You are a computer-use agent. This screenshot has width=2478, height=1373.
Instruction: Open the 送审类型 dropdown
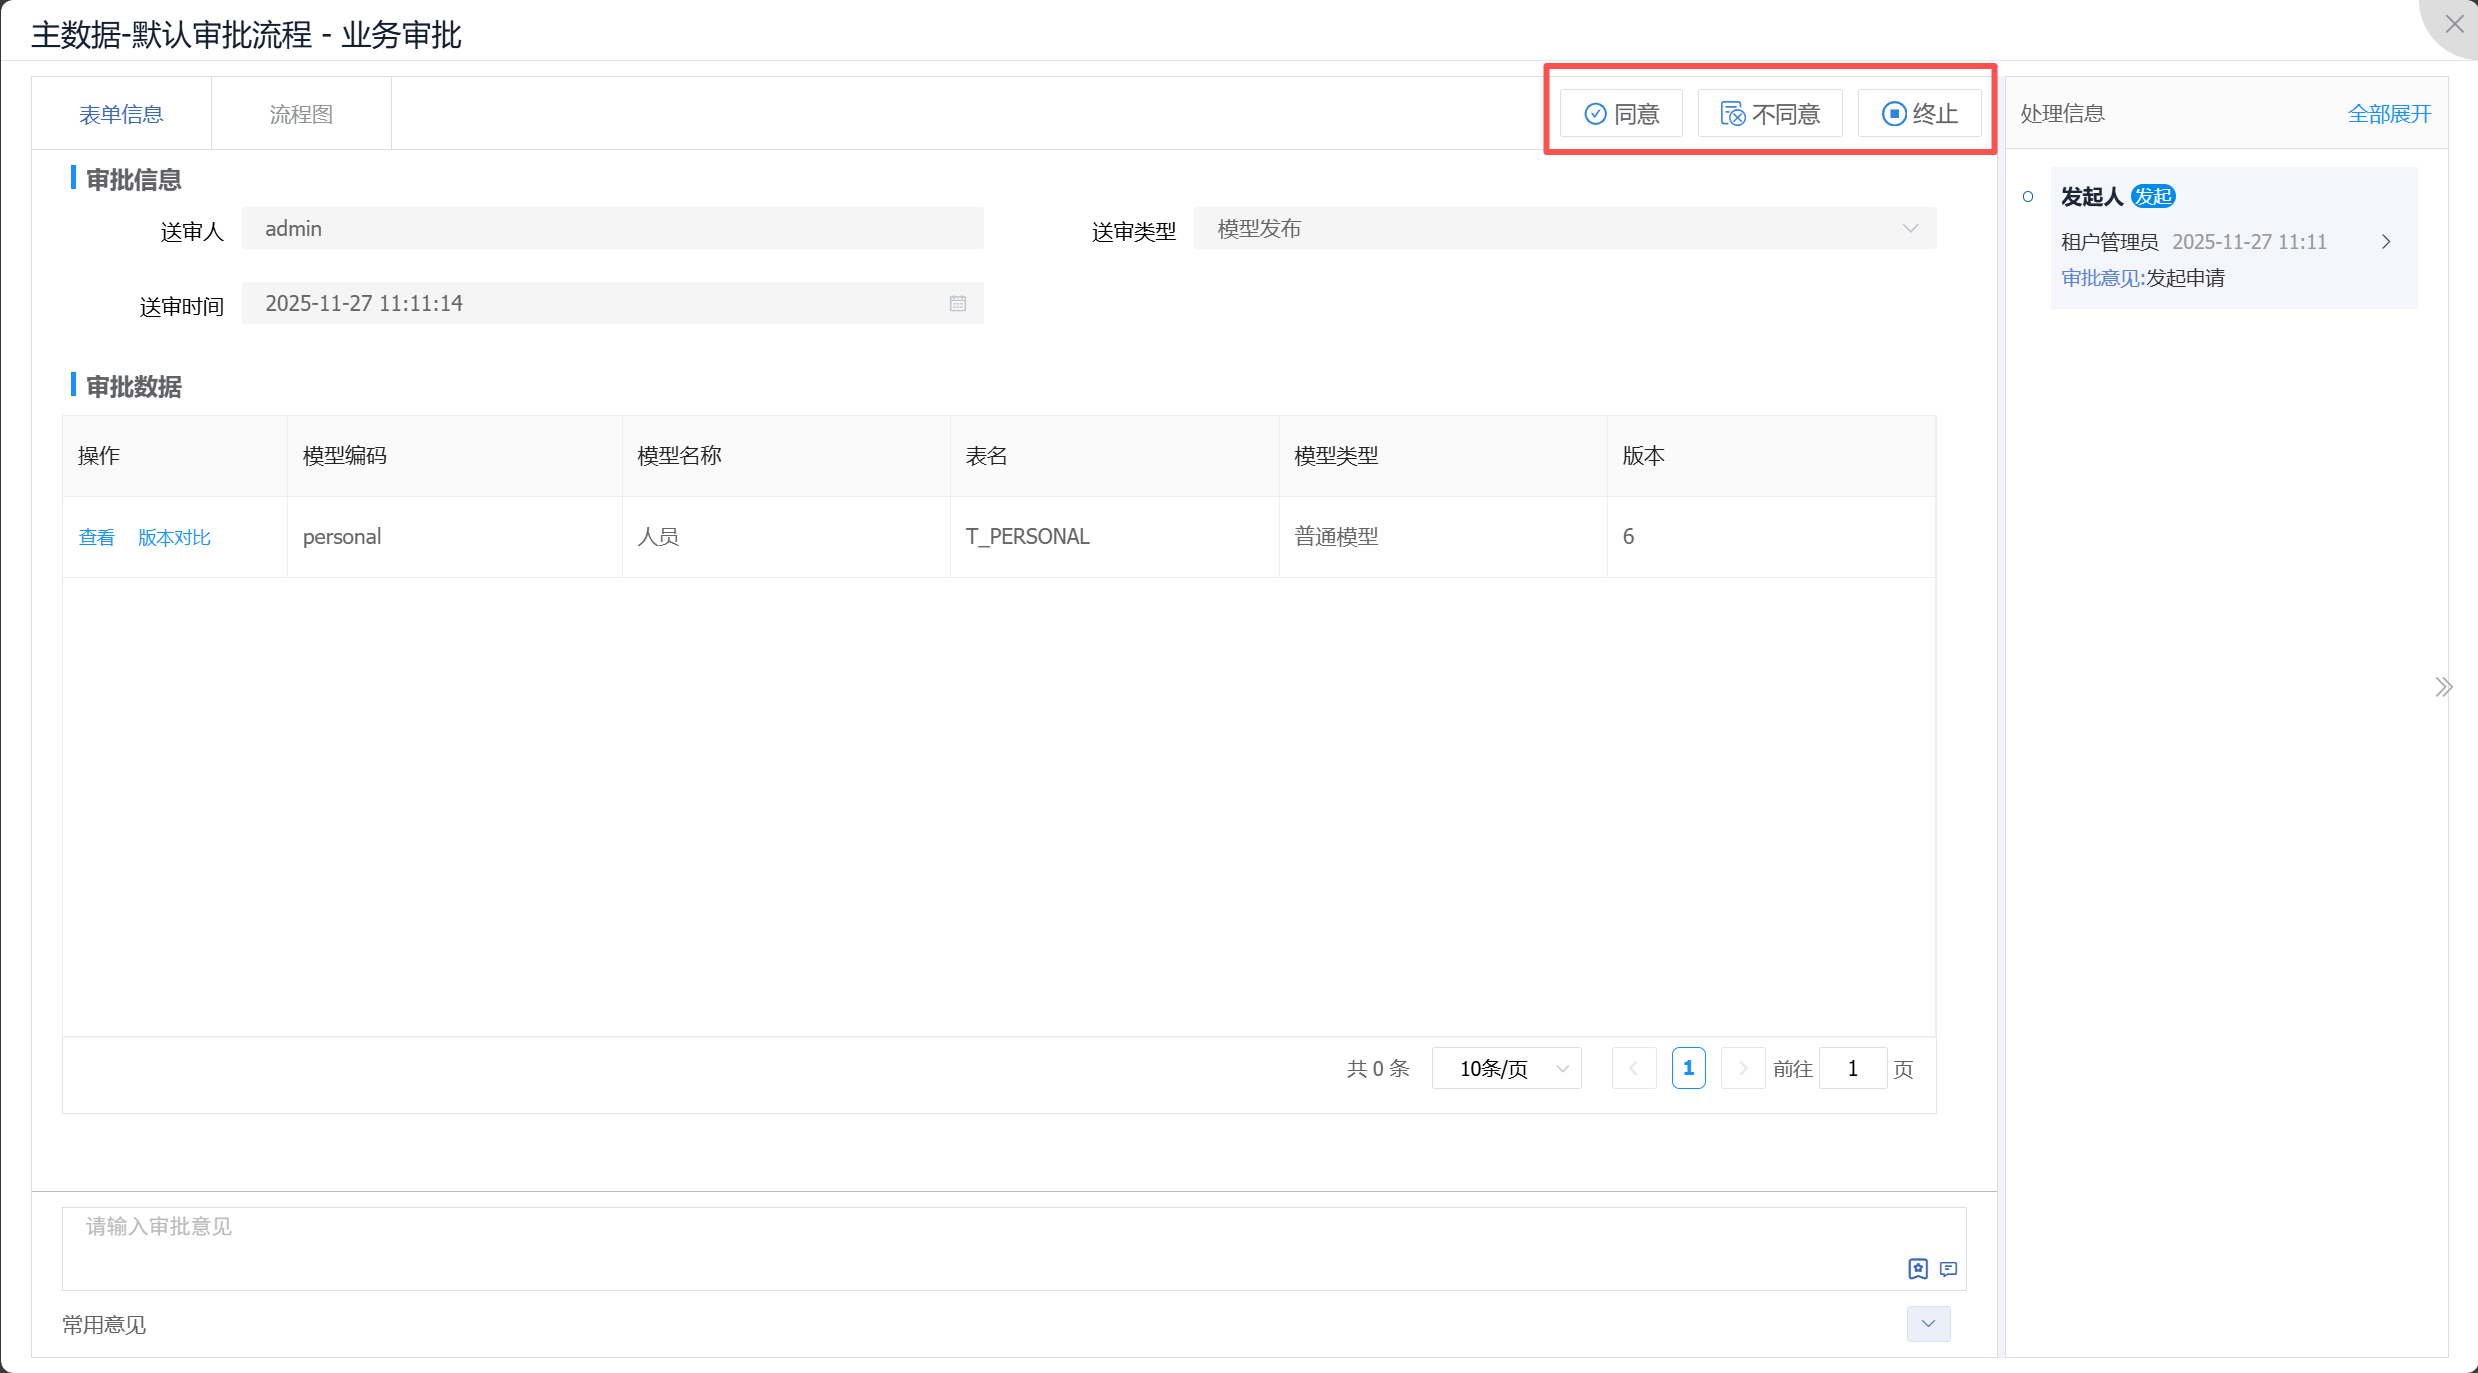click(x=1564, y=229)
